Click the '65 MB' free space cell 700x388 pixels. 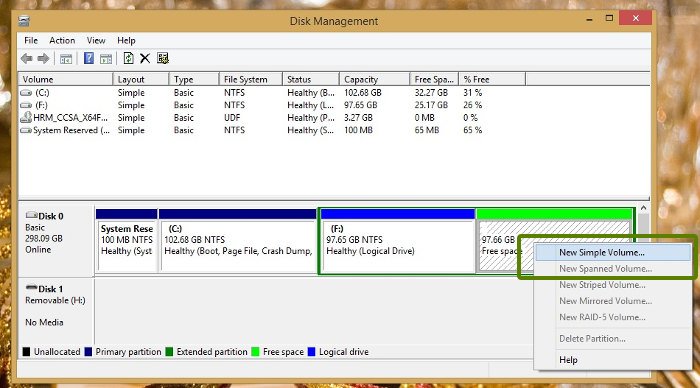426,130
